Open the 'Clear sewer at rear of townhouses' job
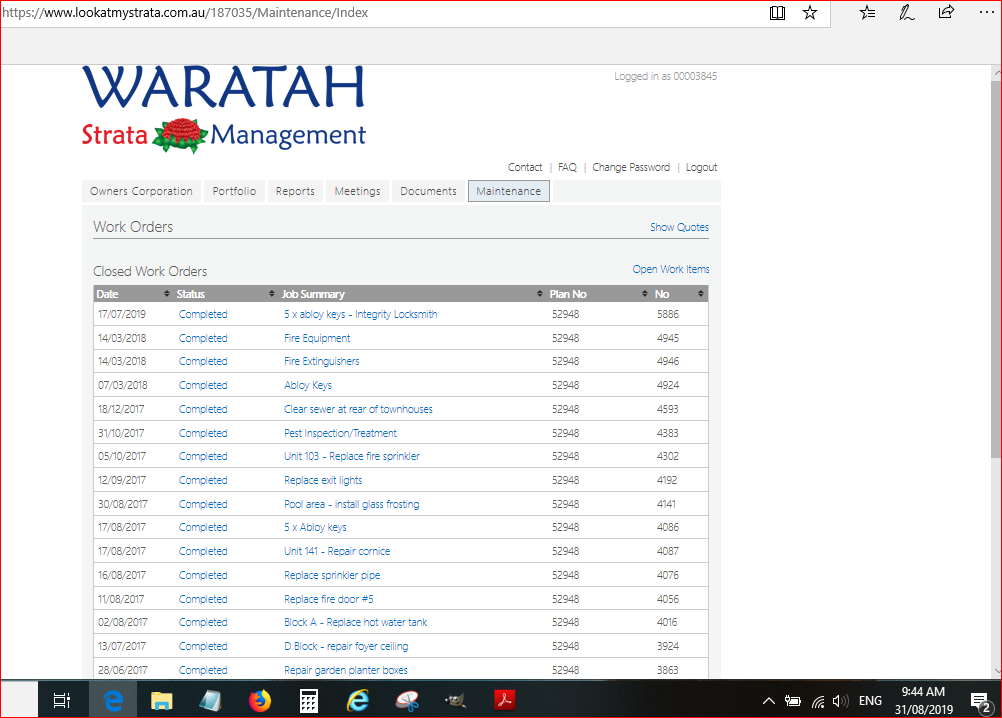The image size is (1002, 718). pos(358,409)
